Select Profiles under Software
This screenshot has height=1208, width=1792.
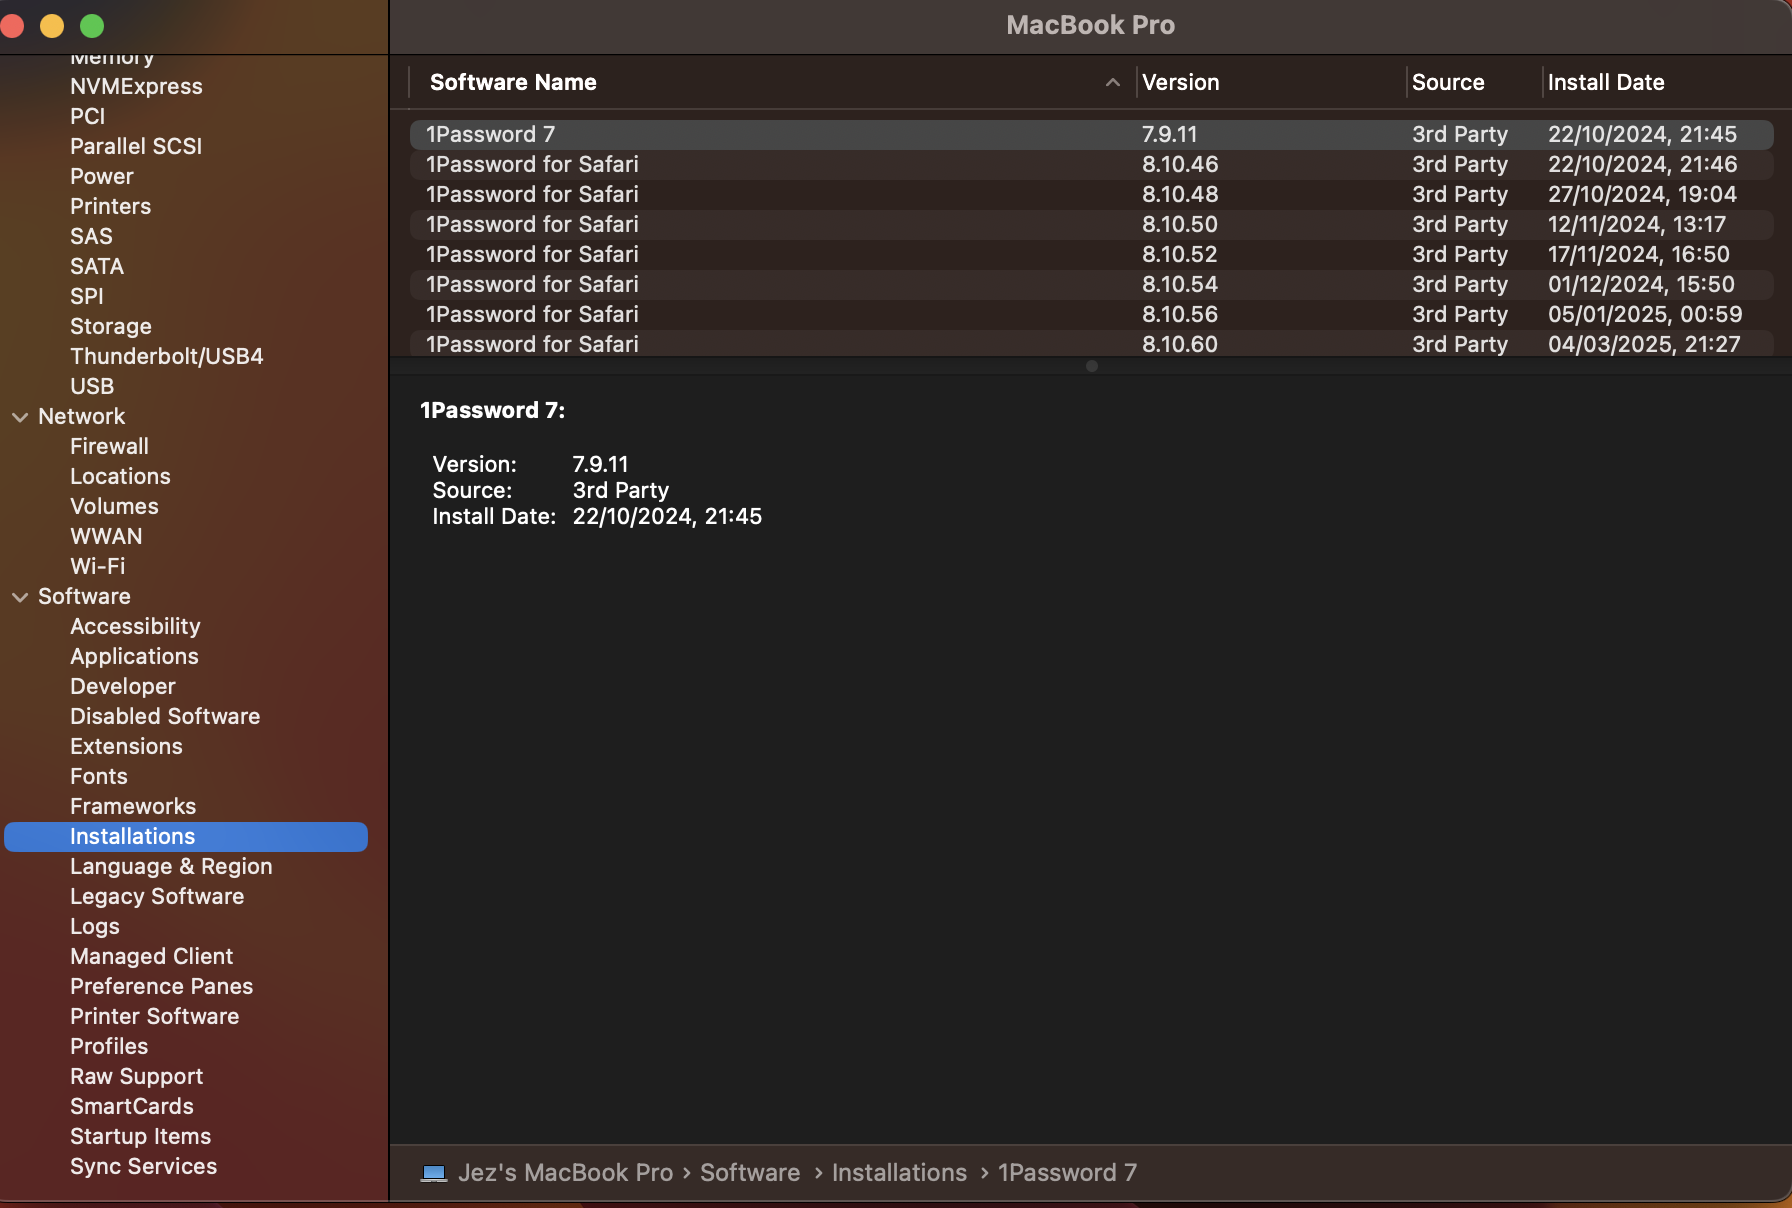[x=109, y=1047]
